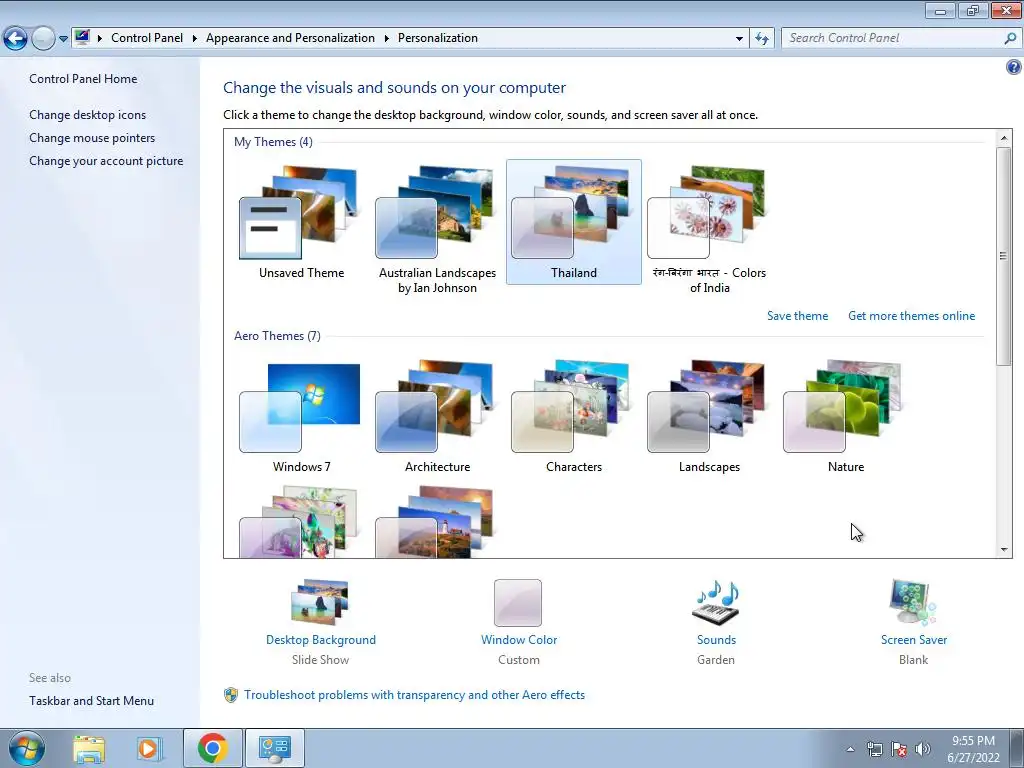
Task: Click Personalization breadcrumb item
Action: click(438, 38)
